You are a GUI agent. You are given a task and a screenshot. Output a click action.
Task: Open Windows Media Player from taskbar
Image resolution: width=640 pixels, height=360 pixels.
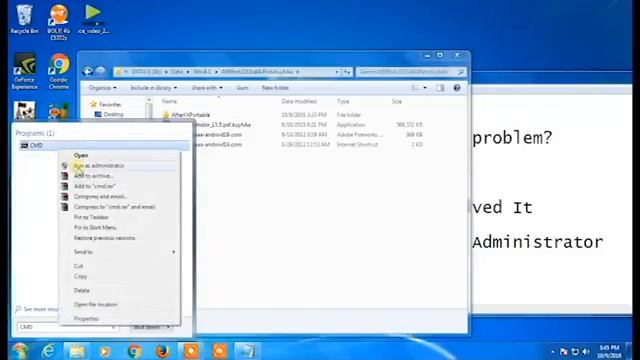(105, 351)
